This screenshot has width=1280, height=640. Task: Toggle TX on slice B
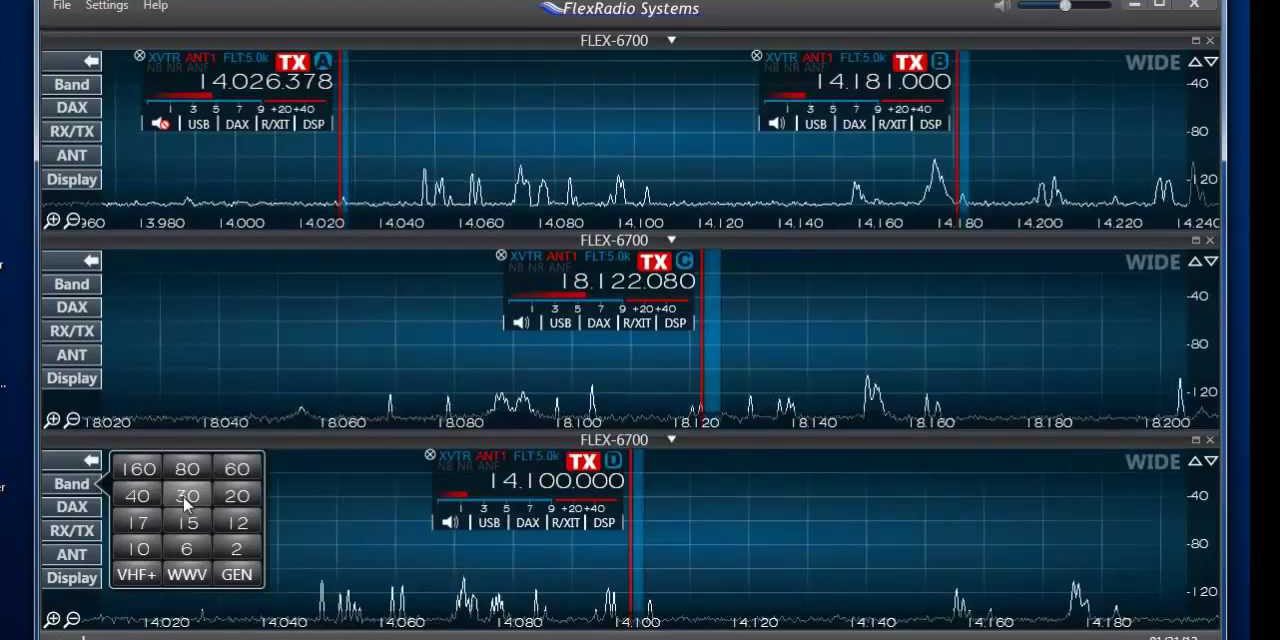tap(909, 63)
